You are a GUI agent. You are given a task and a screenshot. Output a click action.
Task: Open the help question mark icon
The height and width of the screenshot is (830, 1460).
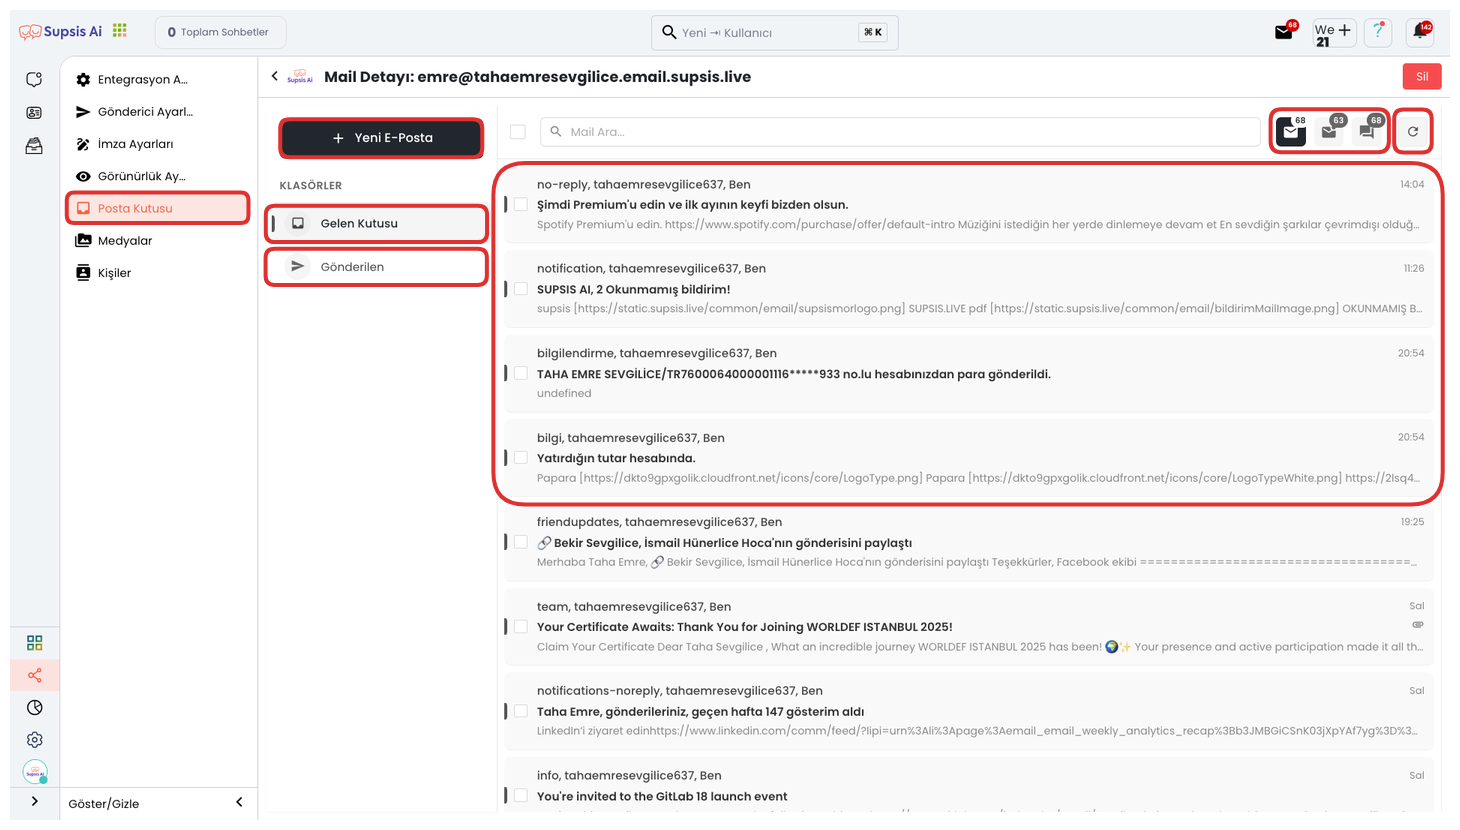click(x=1378, y=32)
